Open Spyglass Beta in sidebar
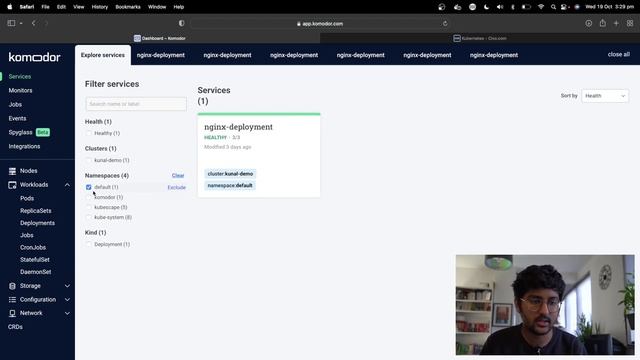This screenshot has height=360, width=640. pyautogui.click(x=29, y=132)
